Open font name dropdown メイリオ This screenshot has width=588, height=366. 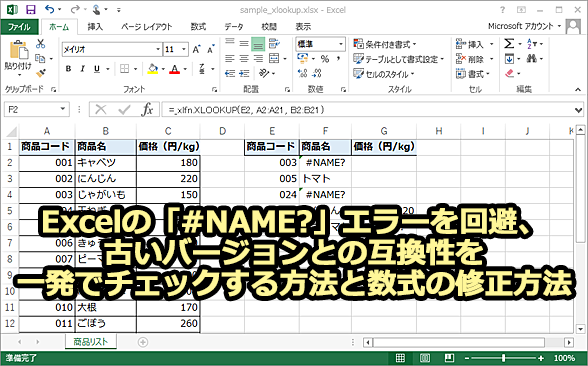158,50
